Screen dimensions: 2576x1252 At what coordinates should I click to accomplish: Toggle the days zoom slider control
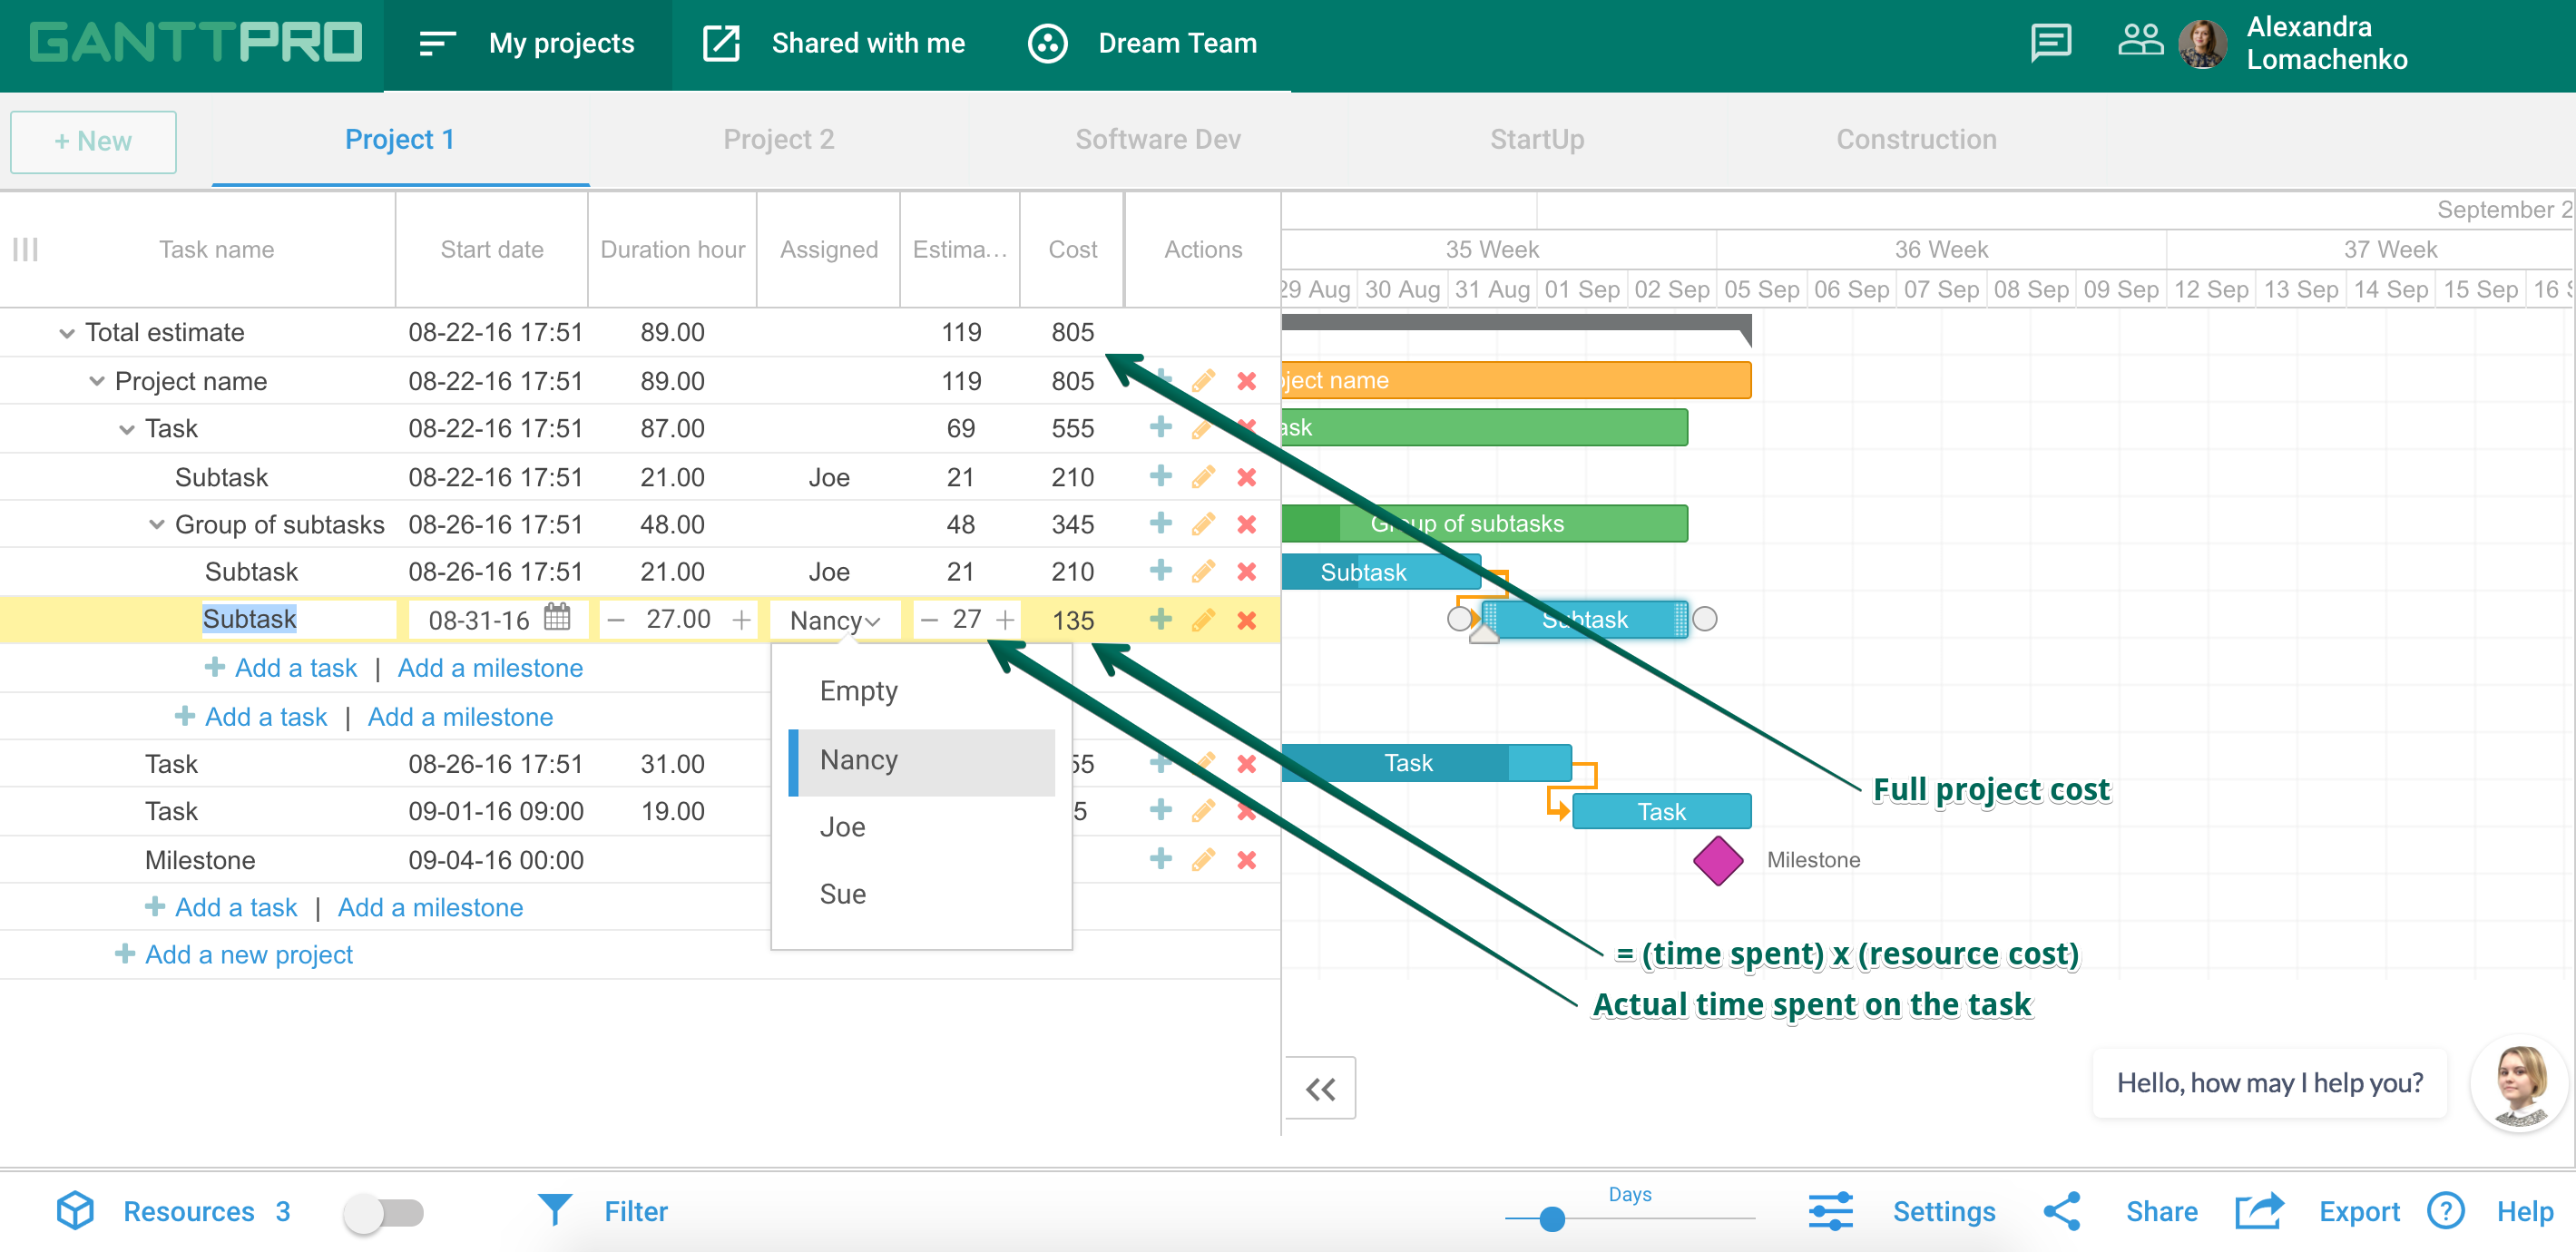(1551, 1216)
